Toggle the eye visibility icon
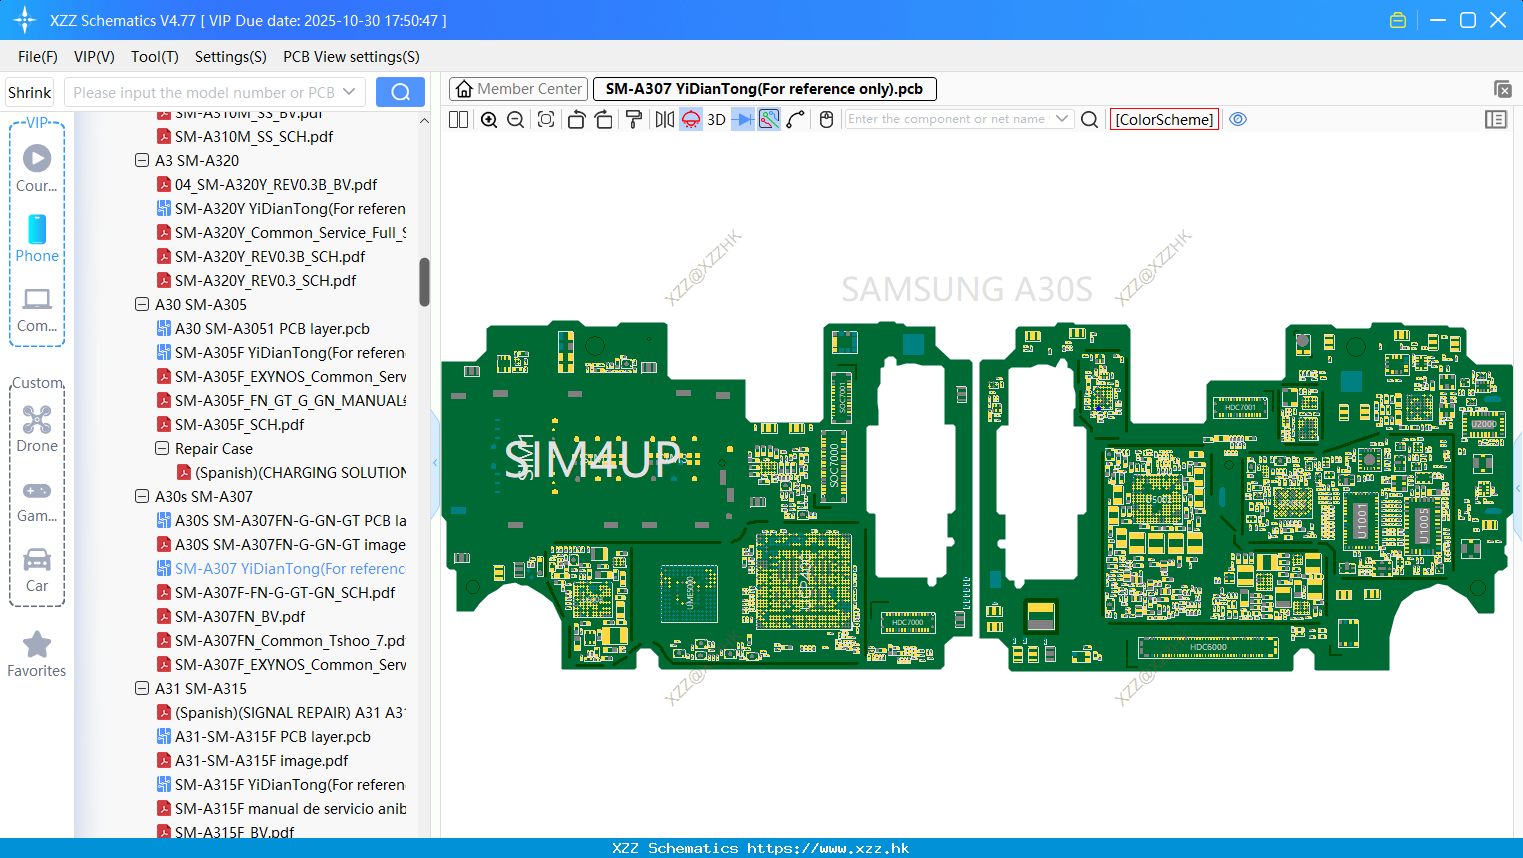Image resolution: width=1523 pixels, height=858 pixels. (x=1238, y=119)
